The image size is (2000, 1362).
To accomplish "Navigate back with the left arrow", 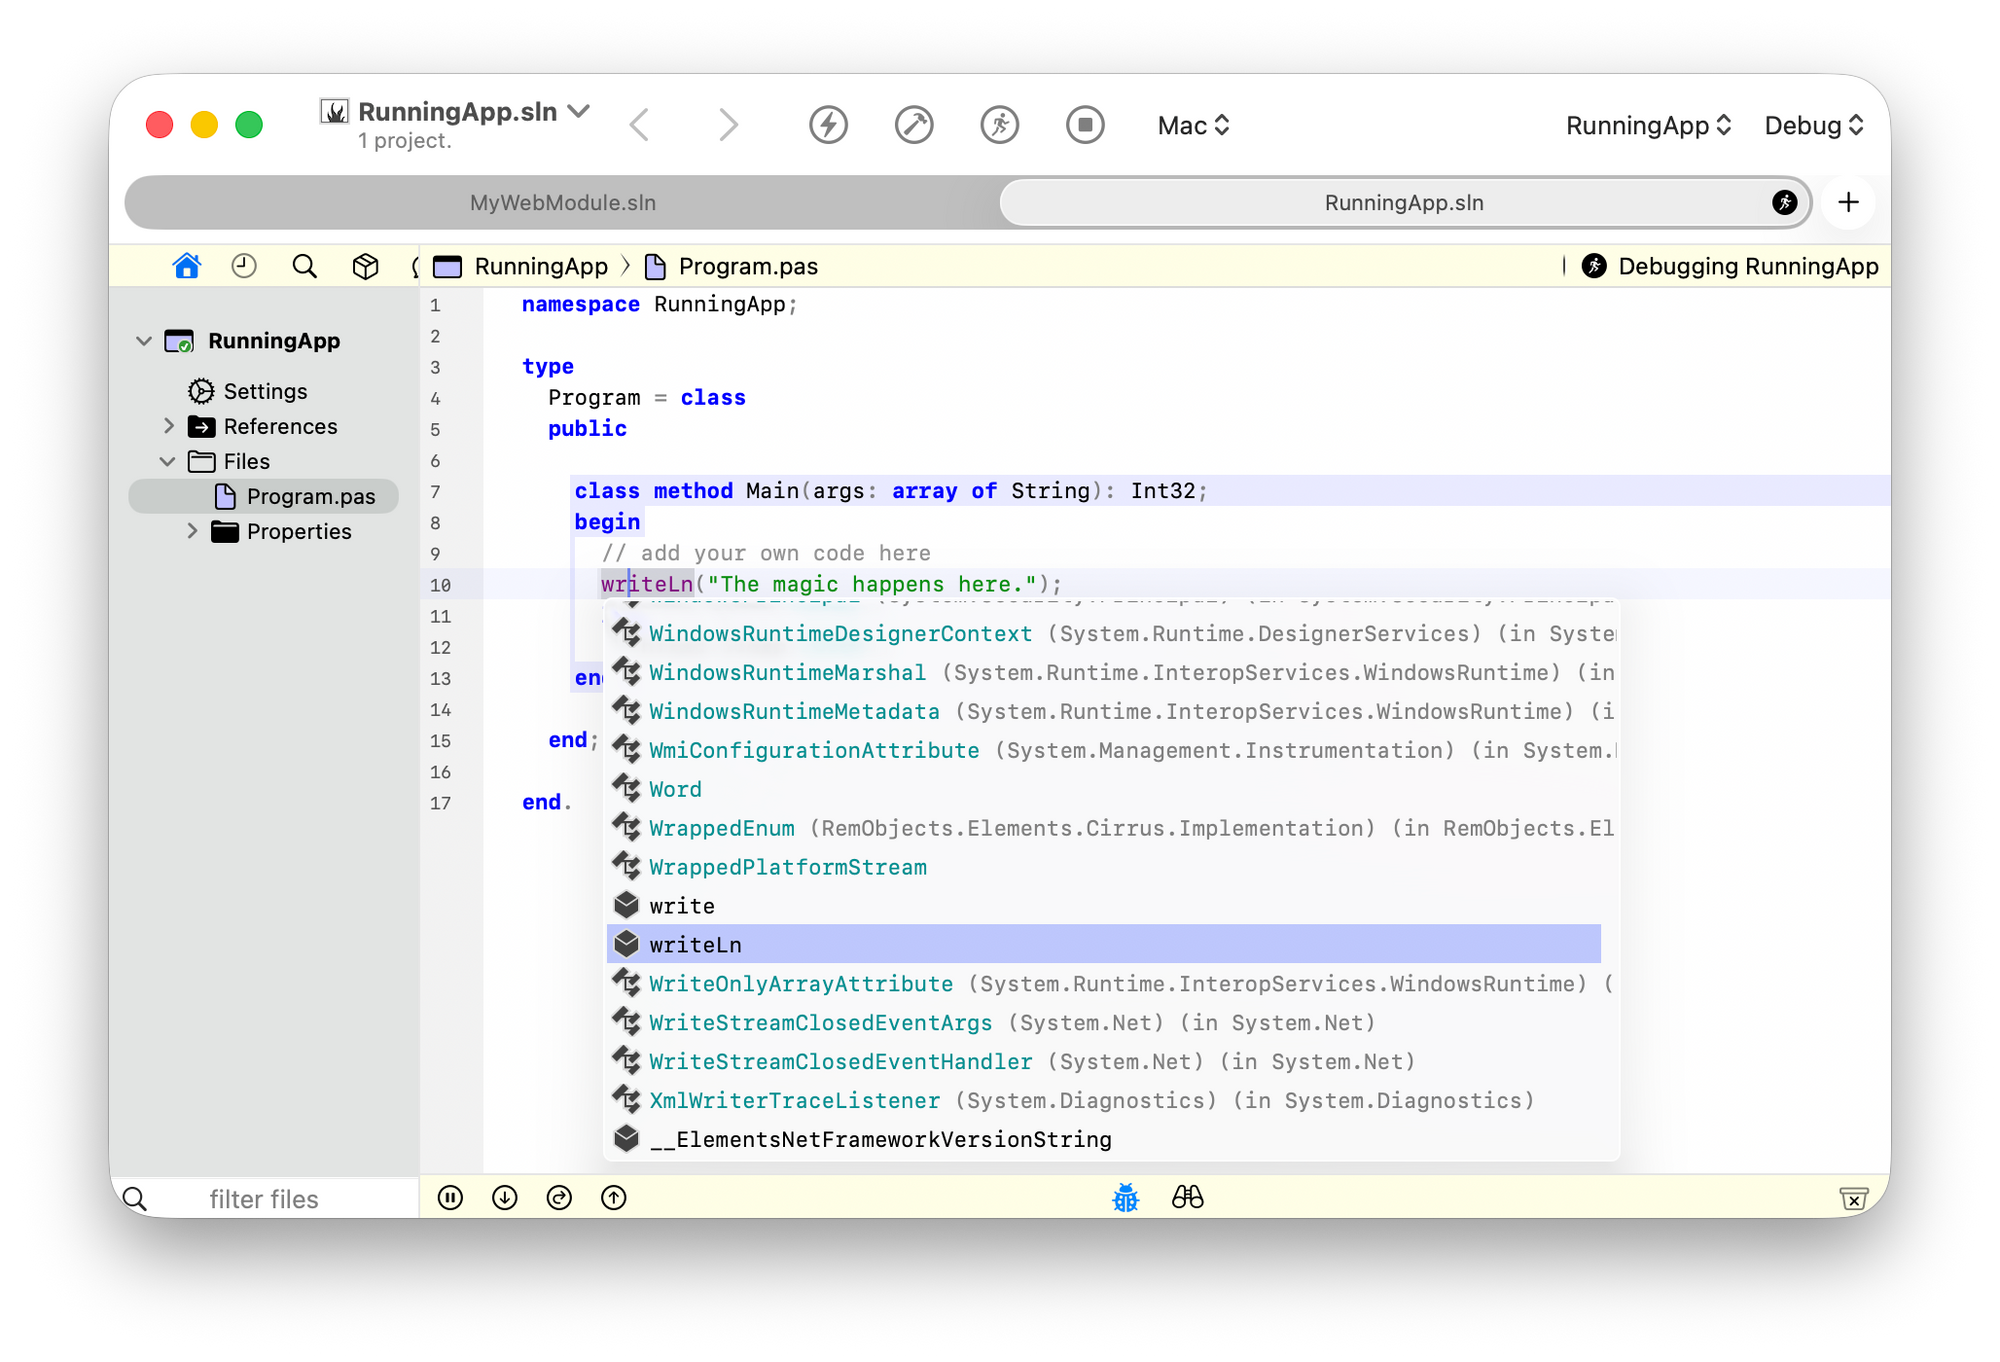I will coord(641,125).
